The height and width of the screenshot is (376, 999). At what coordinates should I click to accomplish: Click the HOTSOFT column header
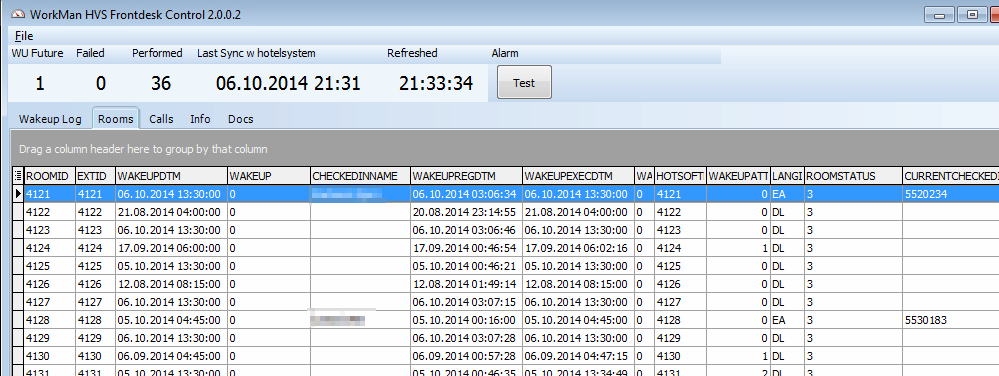[x=680, y=176]
